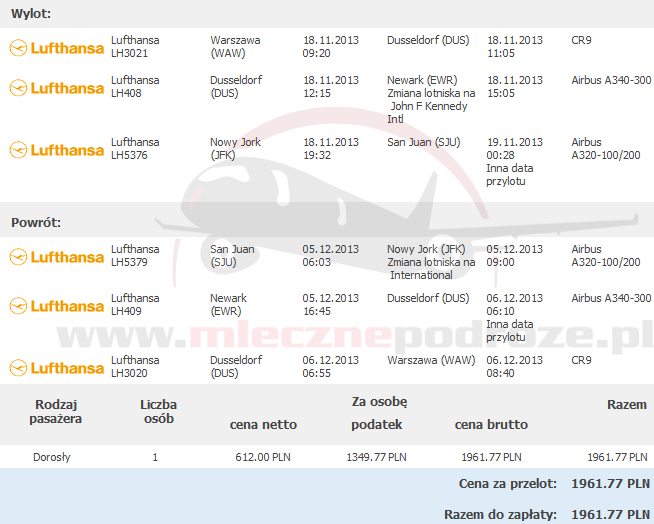Click the 'Liczba osób' column header
This screenshot has width=654, height=524.
click(157, 411)
